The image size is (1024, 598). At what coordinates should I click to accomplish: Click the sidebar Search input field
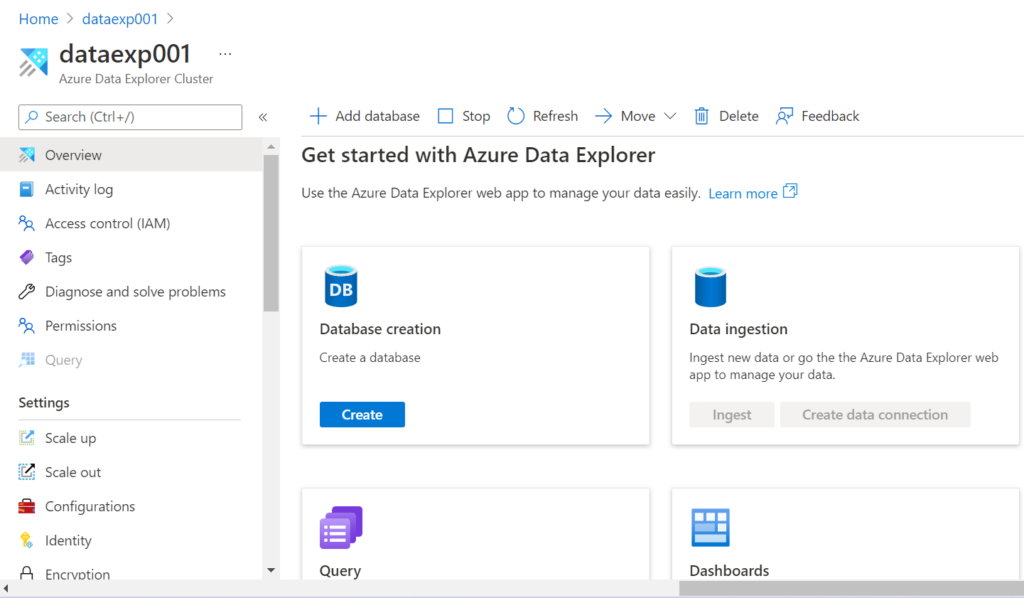click(x=130, y=117)
